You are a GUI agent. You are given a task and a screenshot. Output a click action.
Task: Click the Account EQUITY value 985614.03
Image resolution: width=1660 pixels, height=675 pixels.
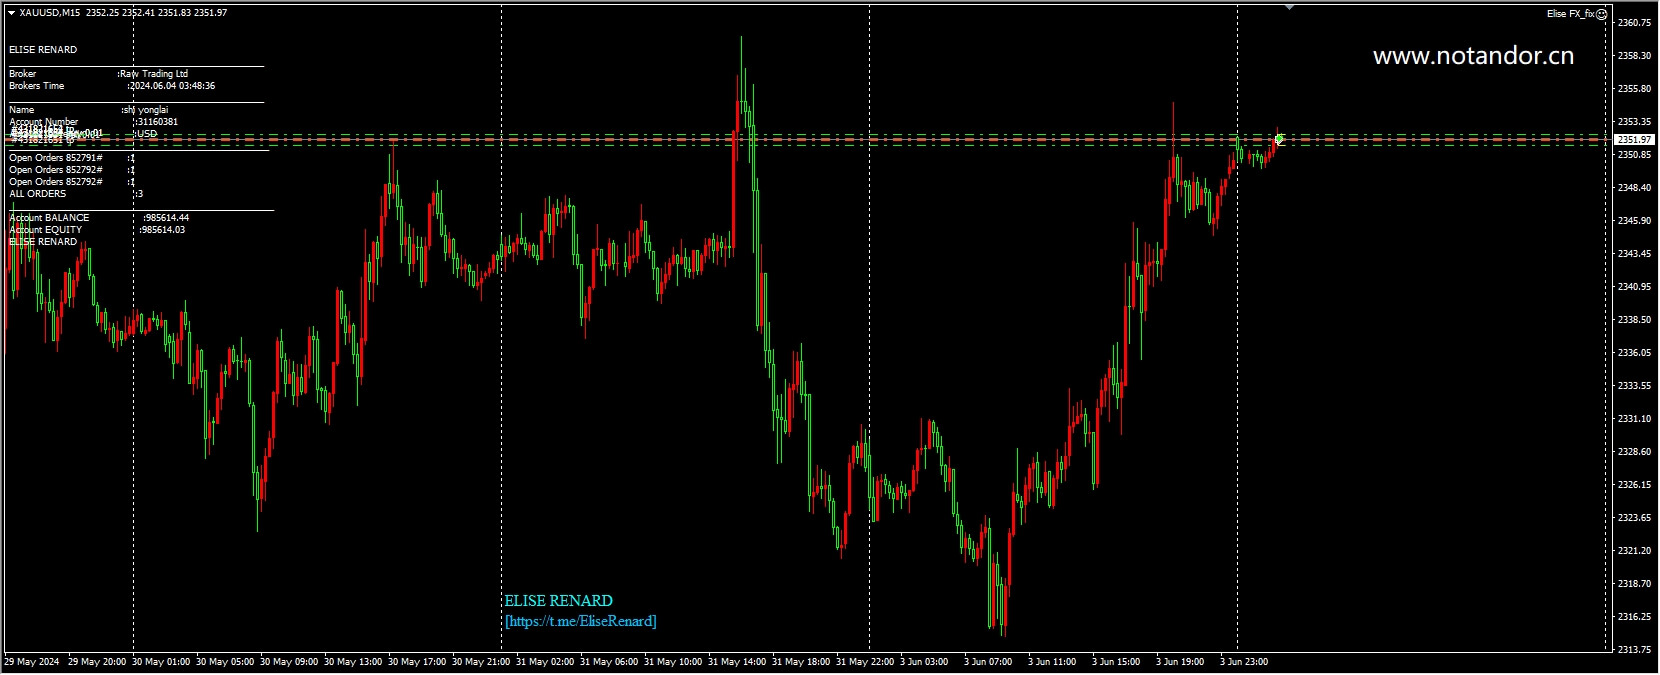[x=163, y=230]
